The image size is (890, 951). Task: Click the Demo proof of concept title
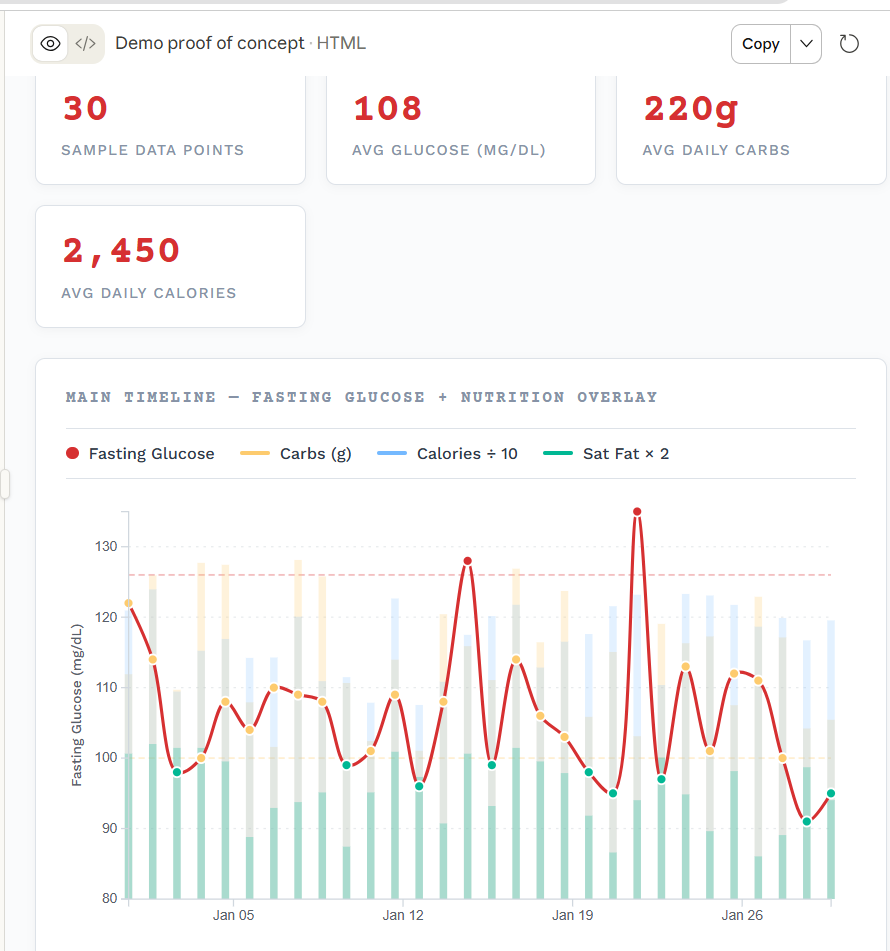click(x=210, y=44)
